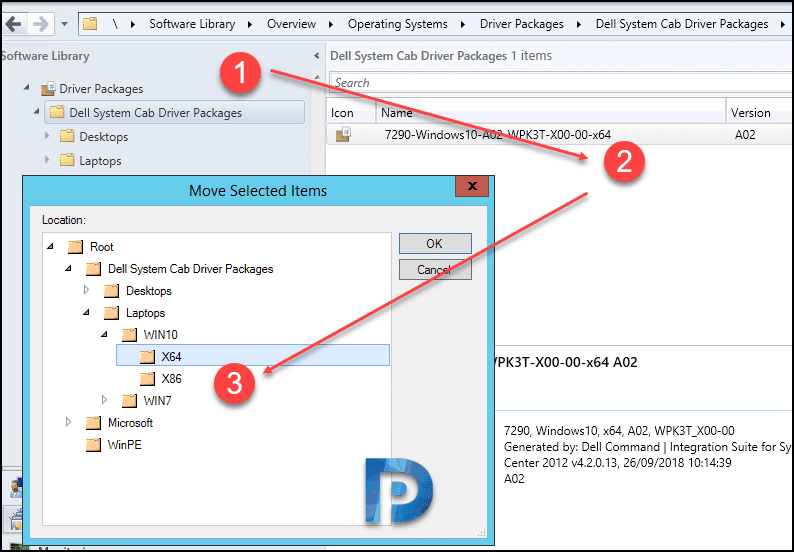Select Root folder in dialog tree

pos(101,247)
